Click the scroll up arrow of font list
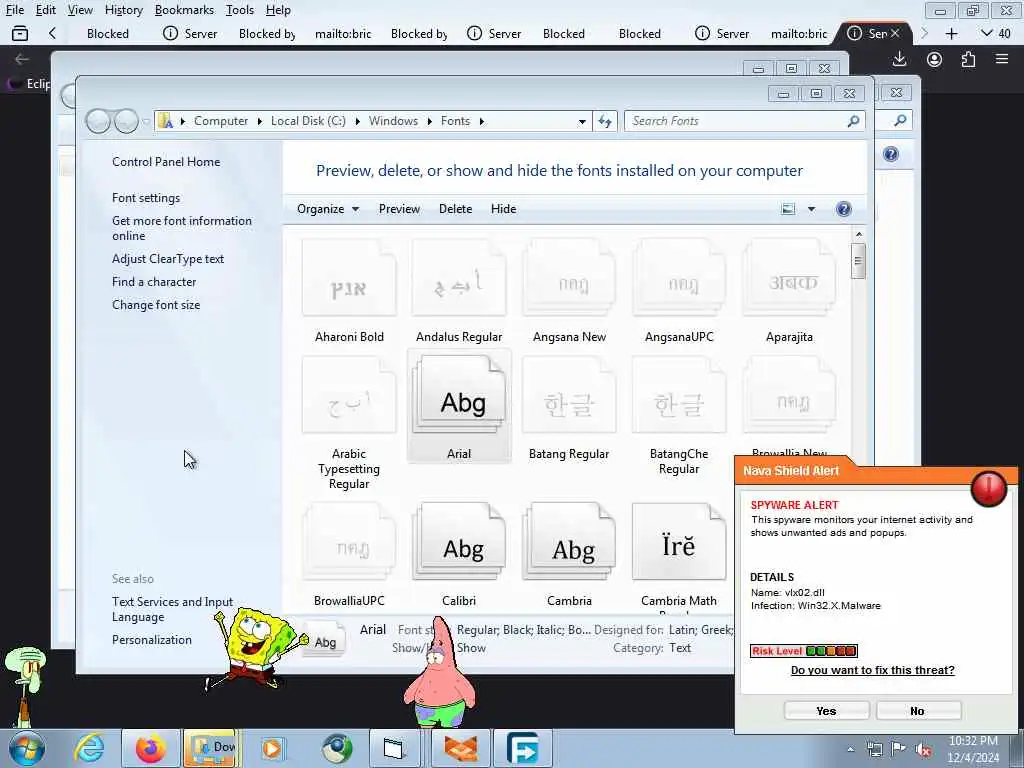The height and width of the screenshot is (768, 1024). tap(859, 234)
